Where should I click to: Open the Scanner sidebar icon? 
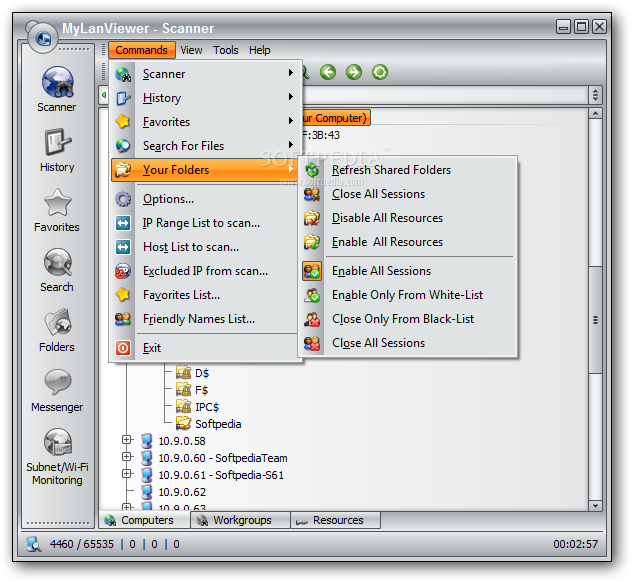pyautogui.click(x=57, y=82)
